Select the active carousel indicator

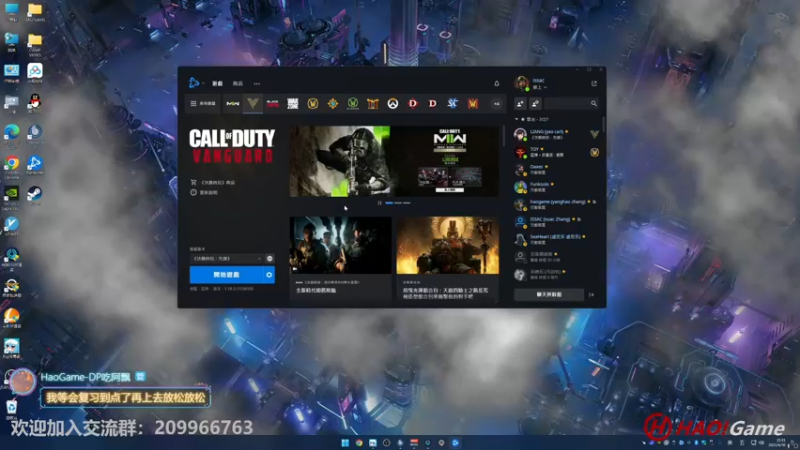click(389, 203)
